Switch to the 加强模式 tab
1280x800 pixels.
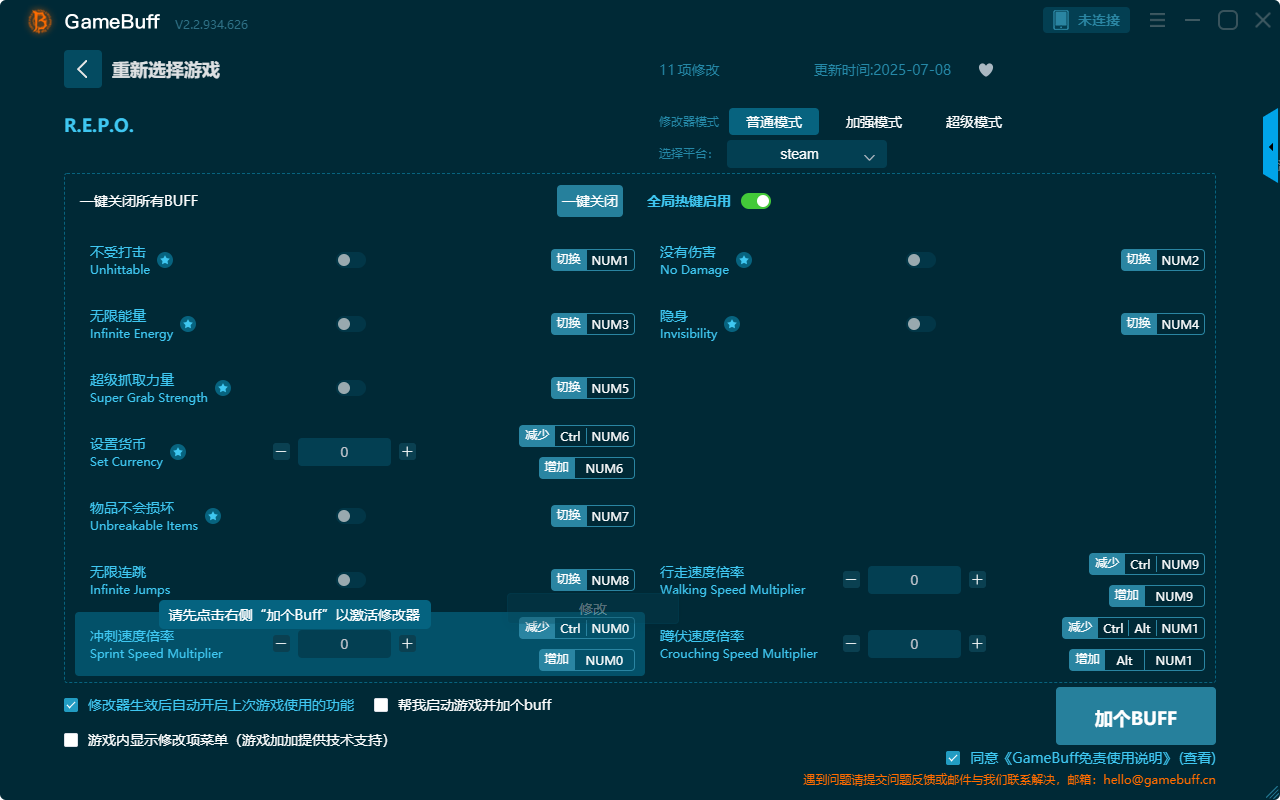point(875,121)
